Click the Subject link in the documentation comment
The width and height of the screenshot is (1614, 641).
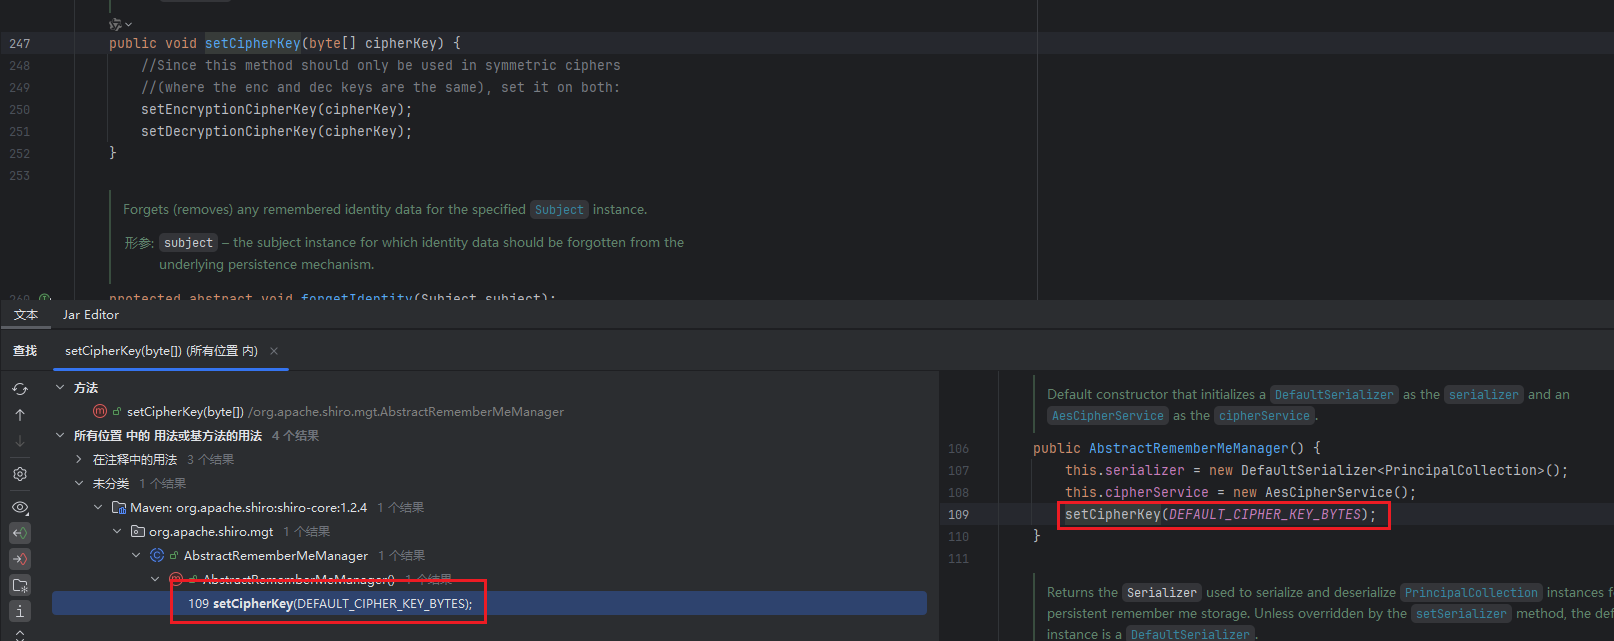[x=558, y=210]
